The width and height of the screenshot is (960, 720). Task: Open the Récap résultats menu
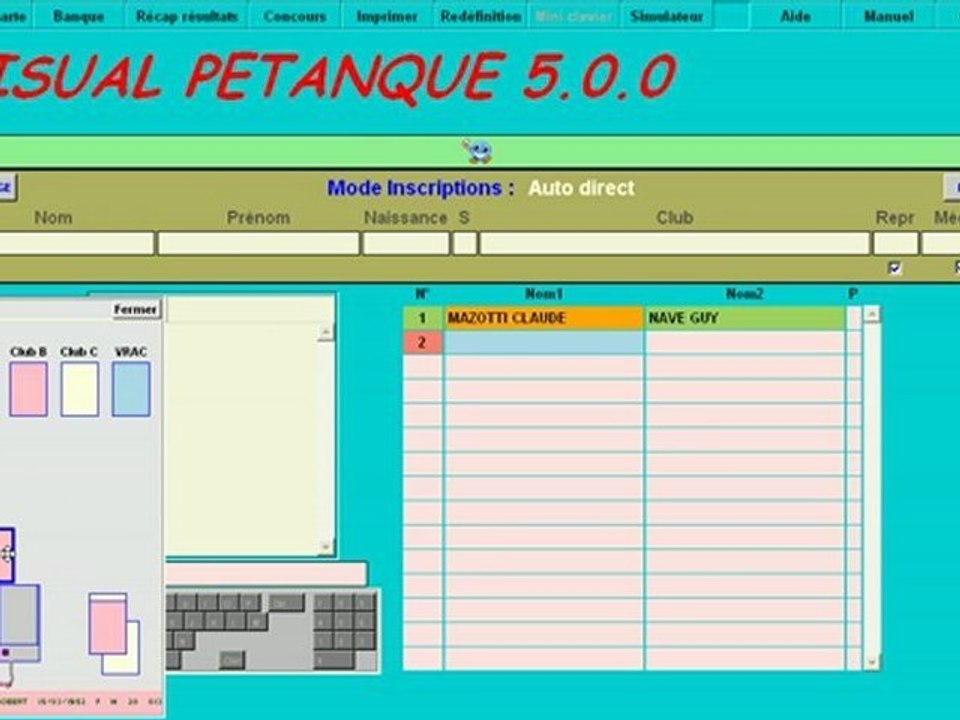[x=187, y=16]
